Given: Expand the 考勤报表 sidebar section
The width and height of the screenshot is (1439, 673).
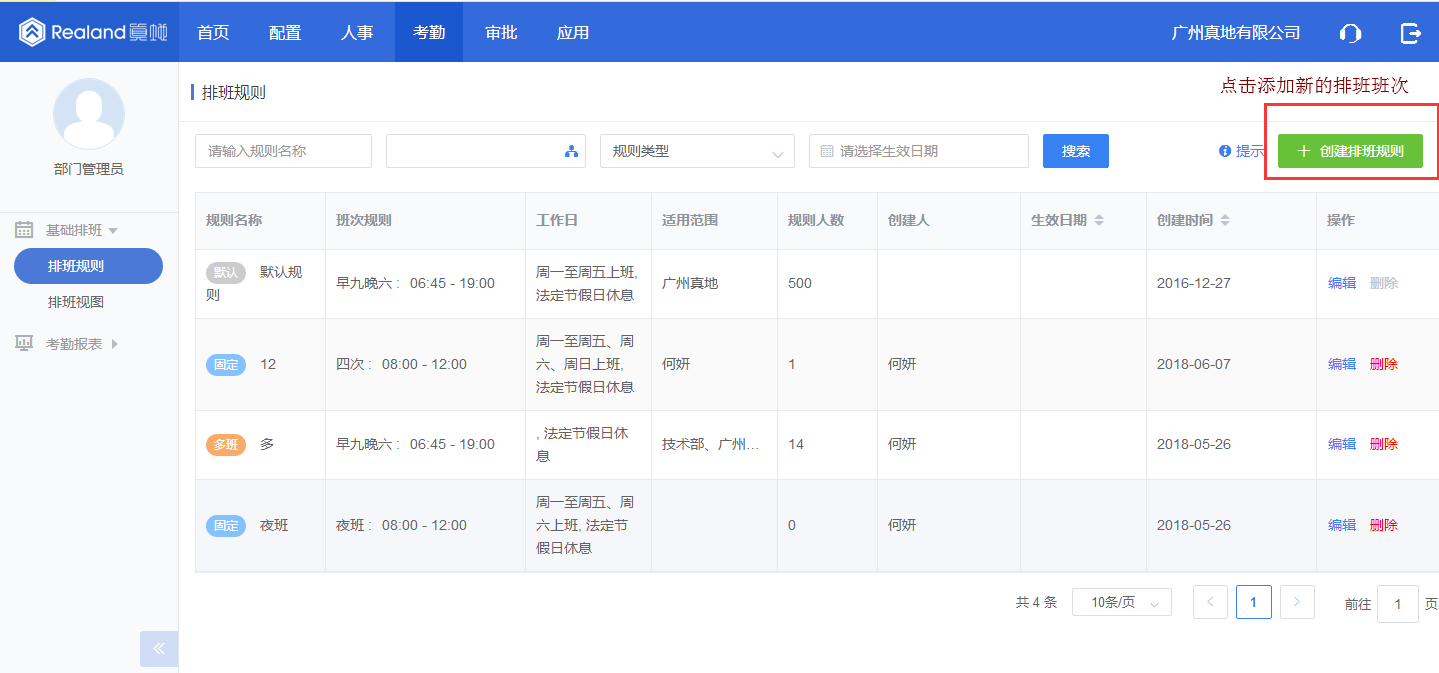Looking at the screenshot, I should [x=74, y=344].
